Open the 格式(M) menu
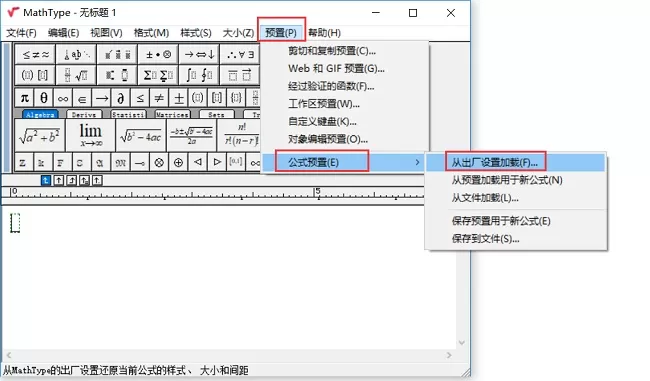 [x=151, y=33]
